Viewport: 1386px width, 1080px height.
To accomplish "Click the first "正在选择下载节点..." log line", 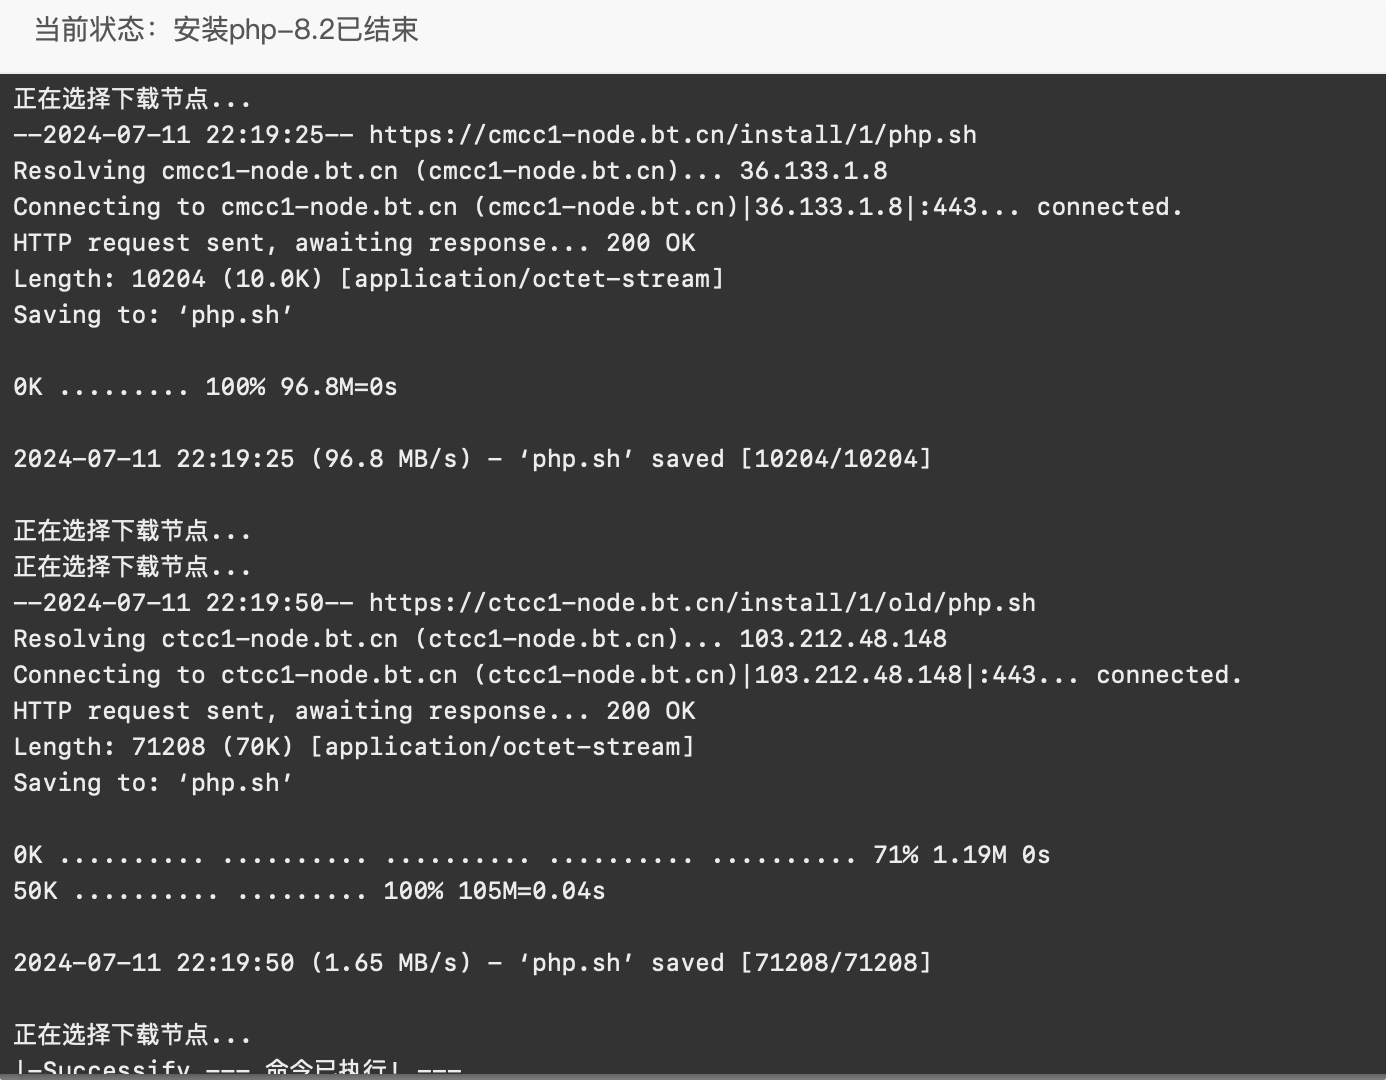I will coord(132,99).
